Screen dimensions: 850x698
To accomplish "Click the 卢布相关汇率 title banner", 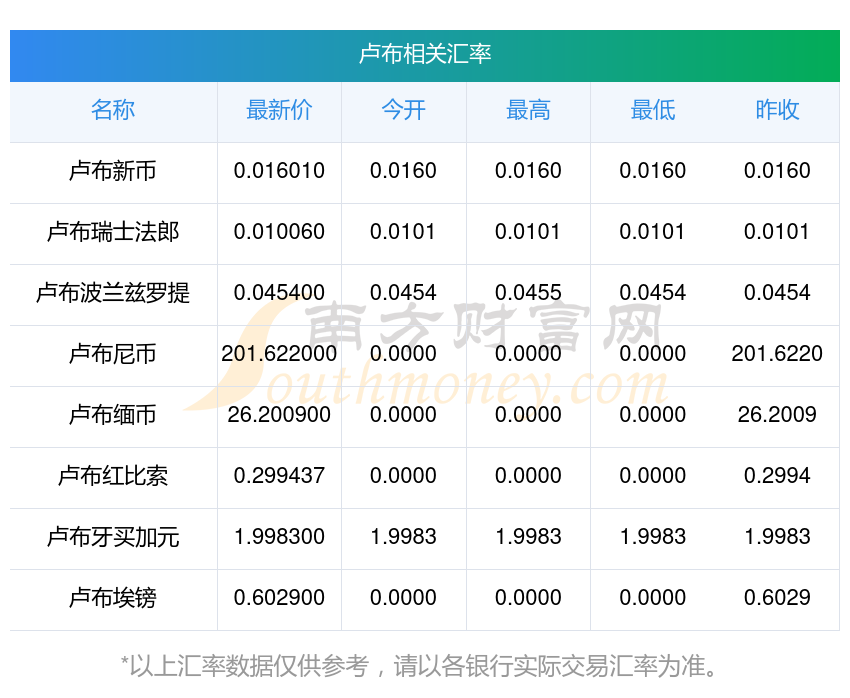I will [425, 55].
